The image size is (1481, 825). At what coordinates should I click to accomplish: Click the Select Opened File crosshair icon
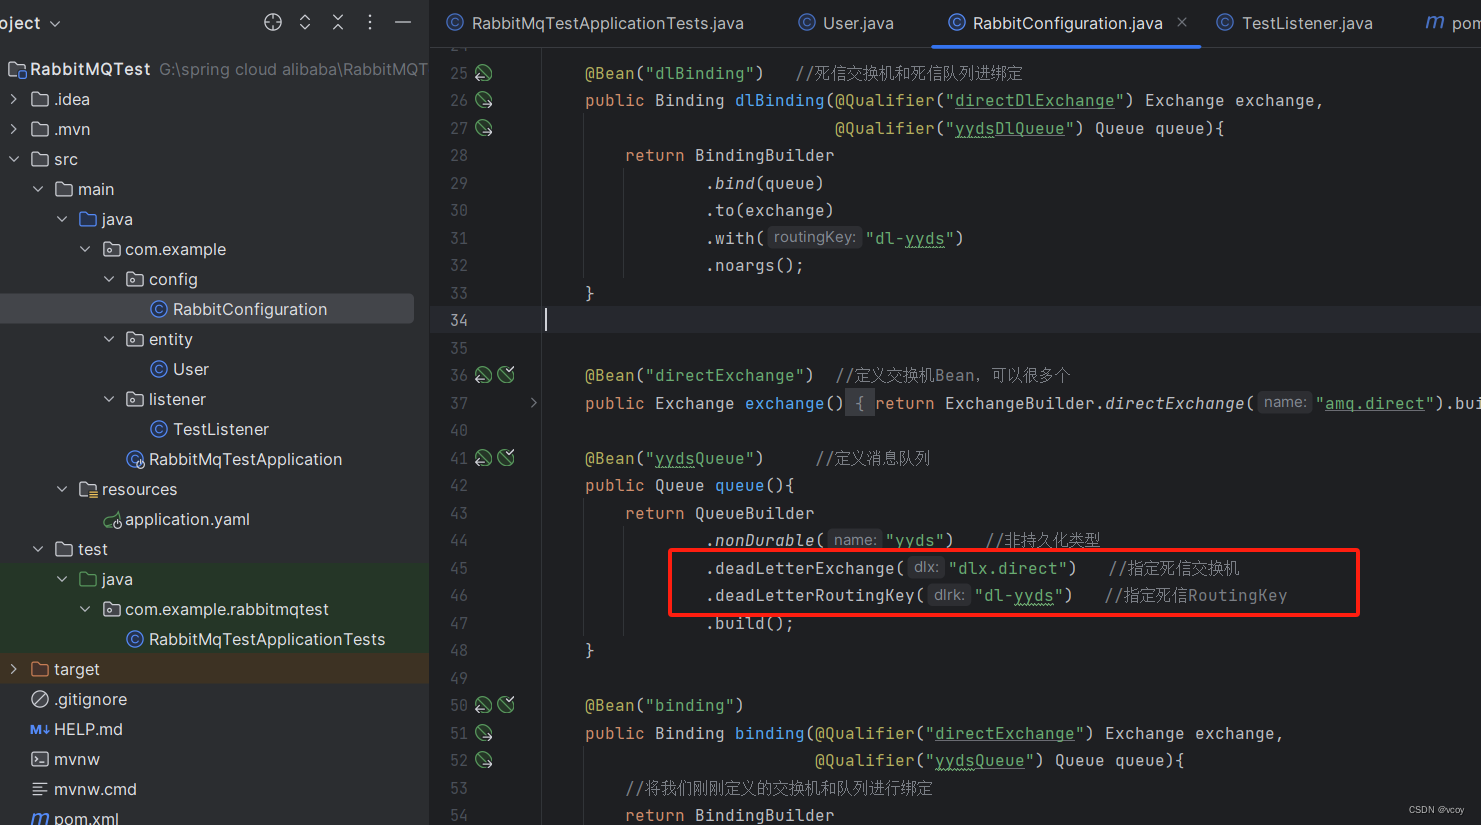pos(273,22)
